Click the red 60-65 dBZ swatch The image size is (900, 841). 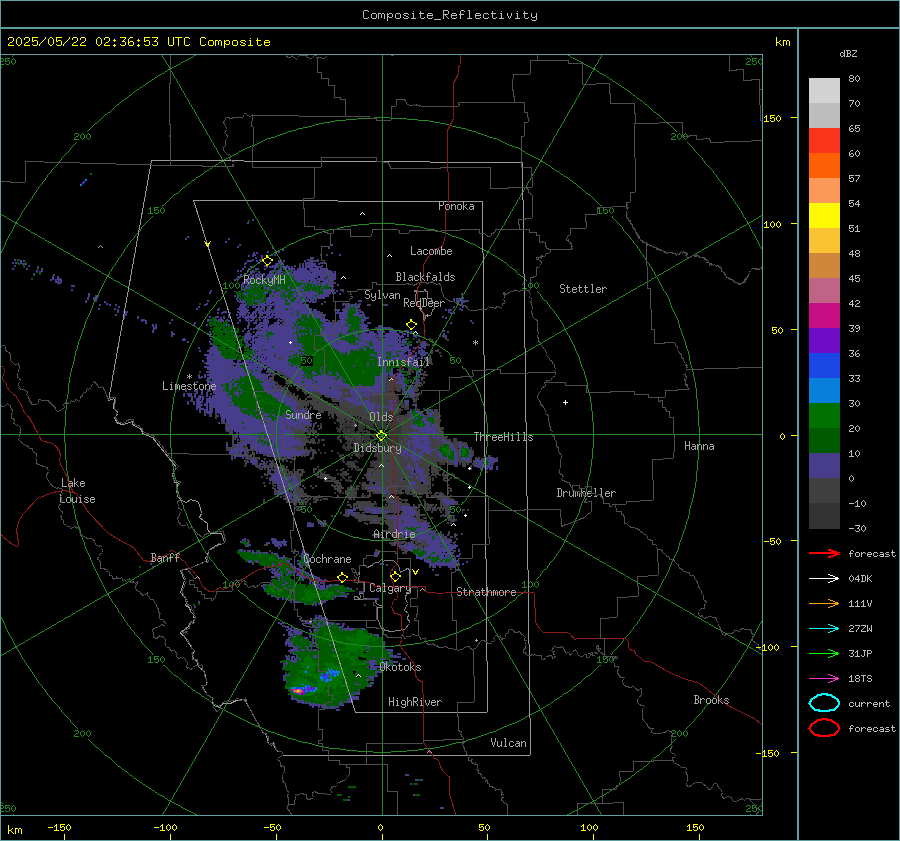tap(824, 141)
